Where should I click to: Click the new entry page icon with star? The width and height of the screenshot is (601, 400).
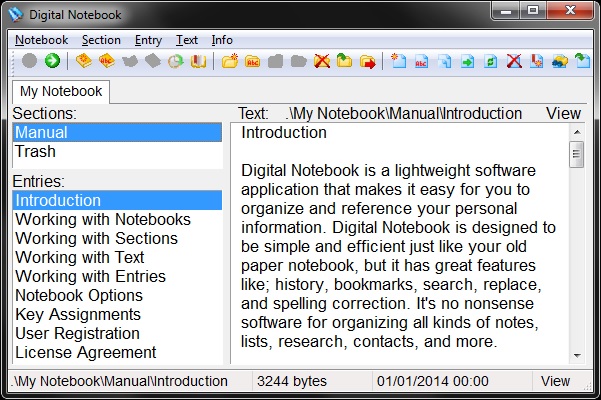[x=398, y=61]
